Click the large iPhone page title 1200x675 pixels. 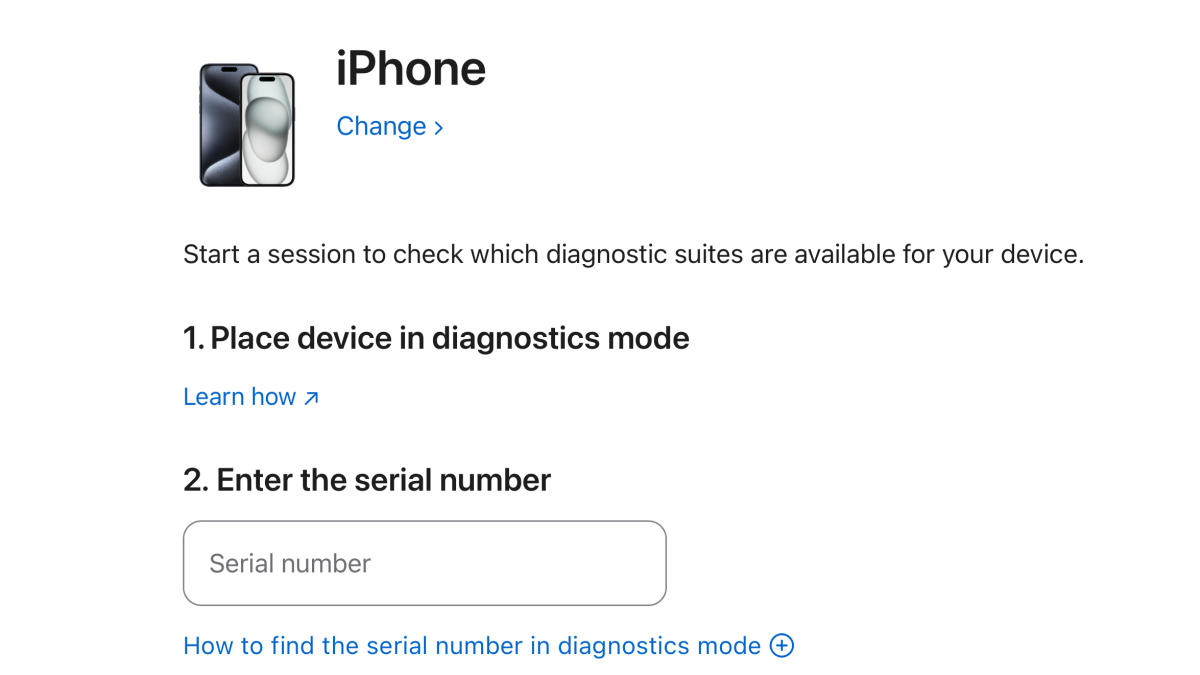click(411, 69)
